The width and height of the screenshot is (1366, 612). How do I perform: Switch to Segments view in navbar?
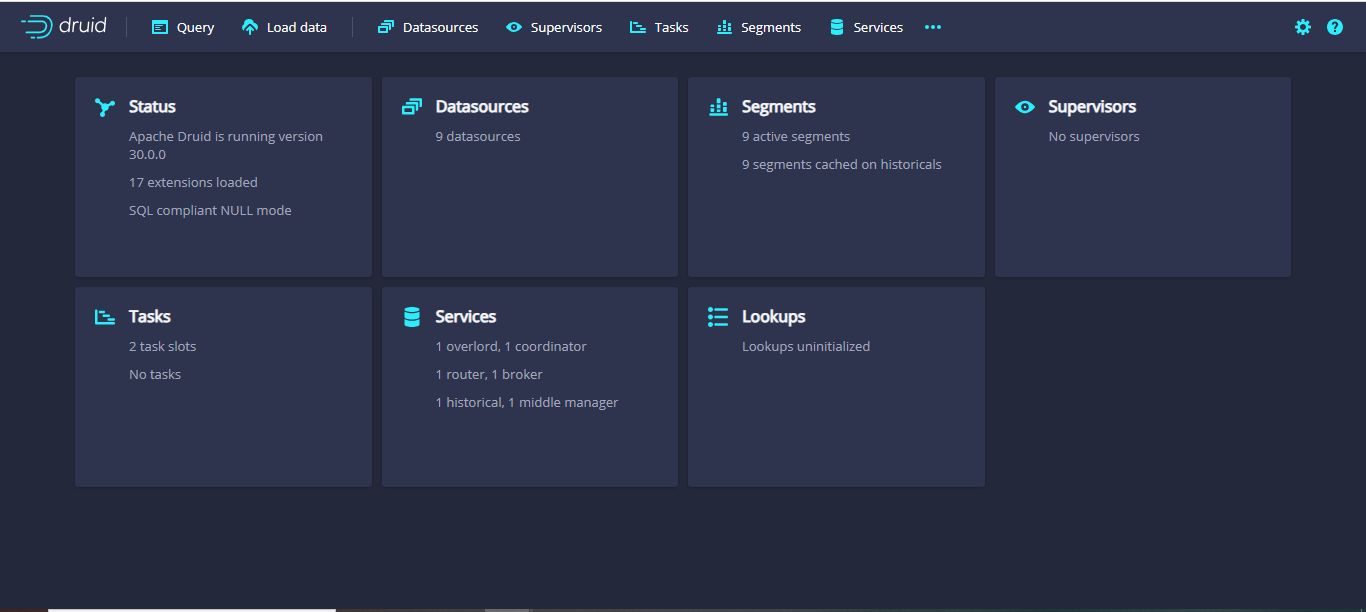[758, 27]
